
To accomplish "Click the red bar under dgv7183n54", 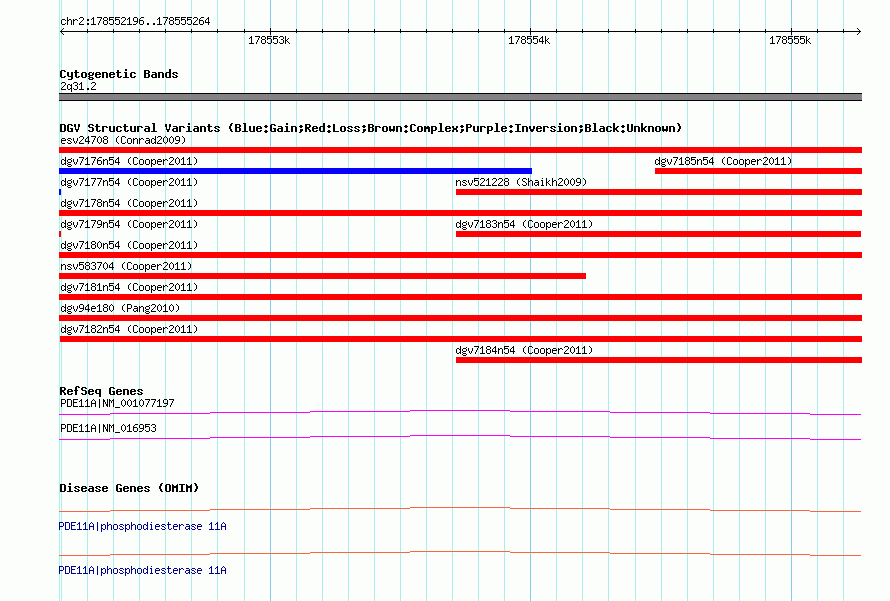I will click(x=658, y=234).
